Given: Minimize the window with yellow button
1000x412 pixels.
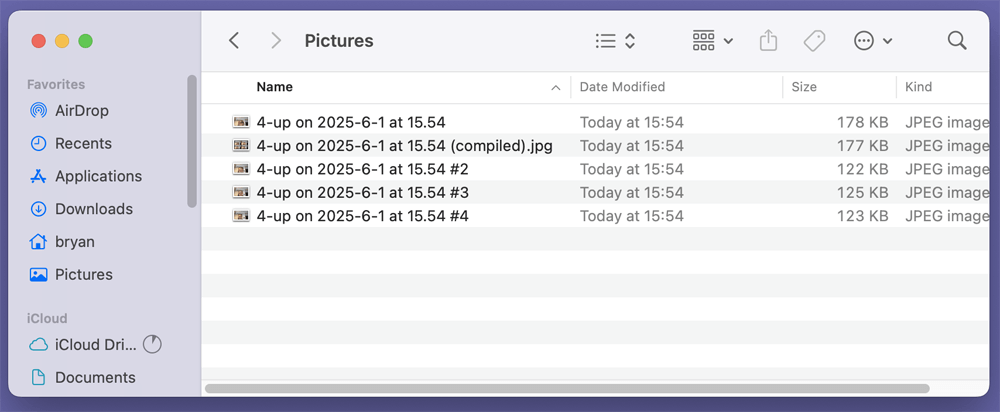Looking at the screenshot, I should coord(62,41).
